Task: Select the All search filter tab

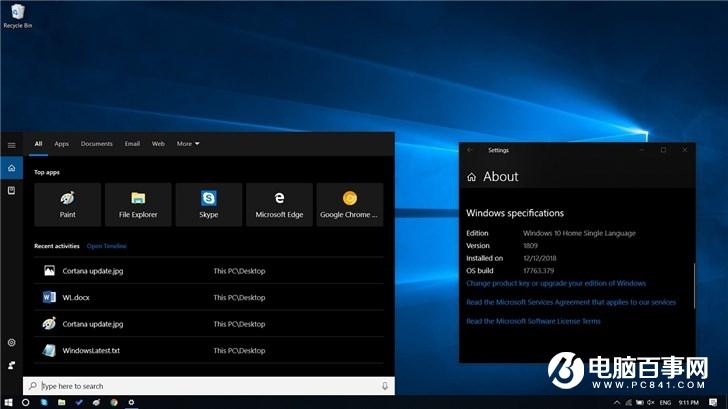Action: 39,144
